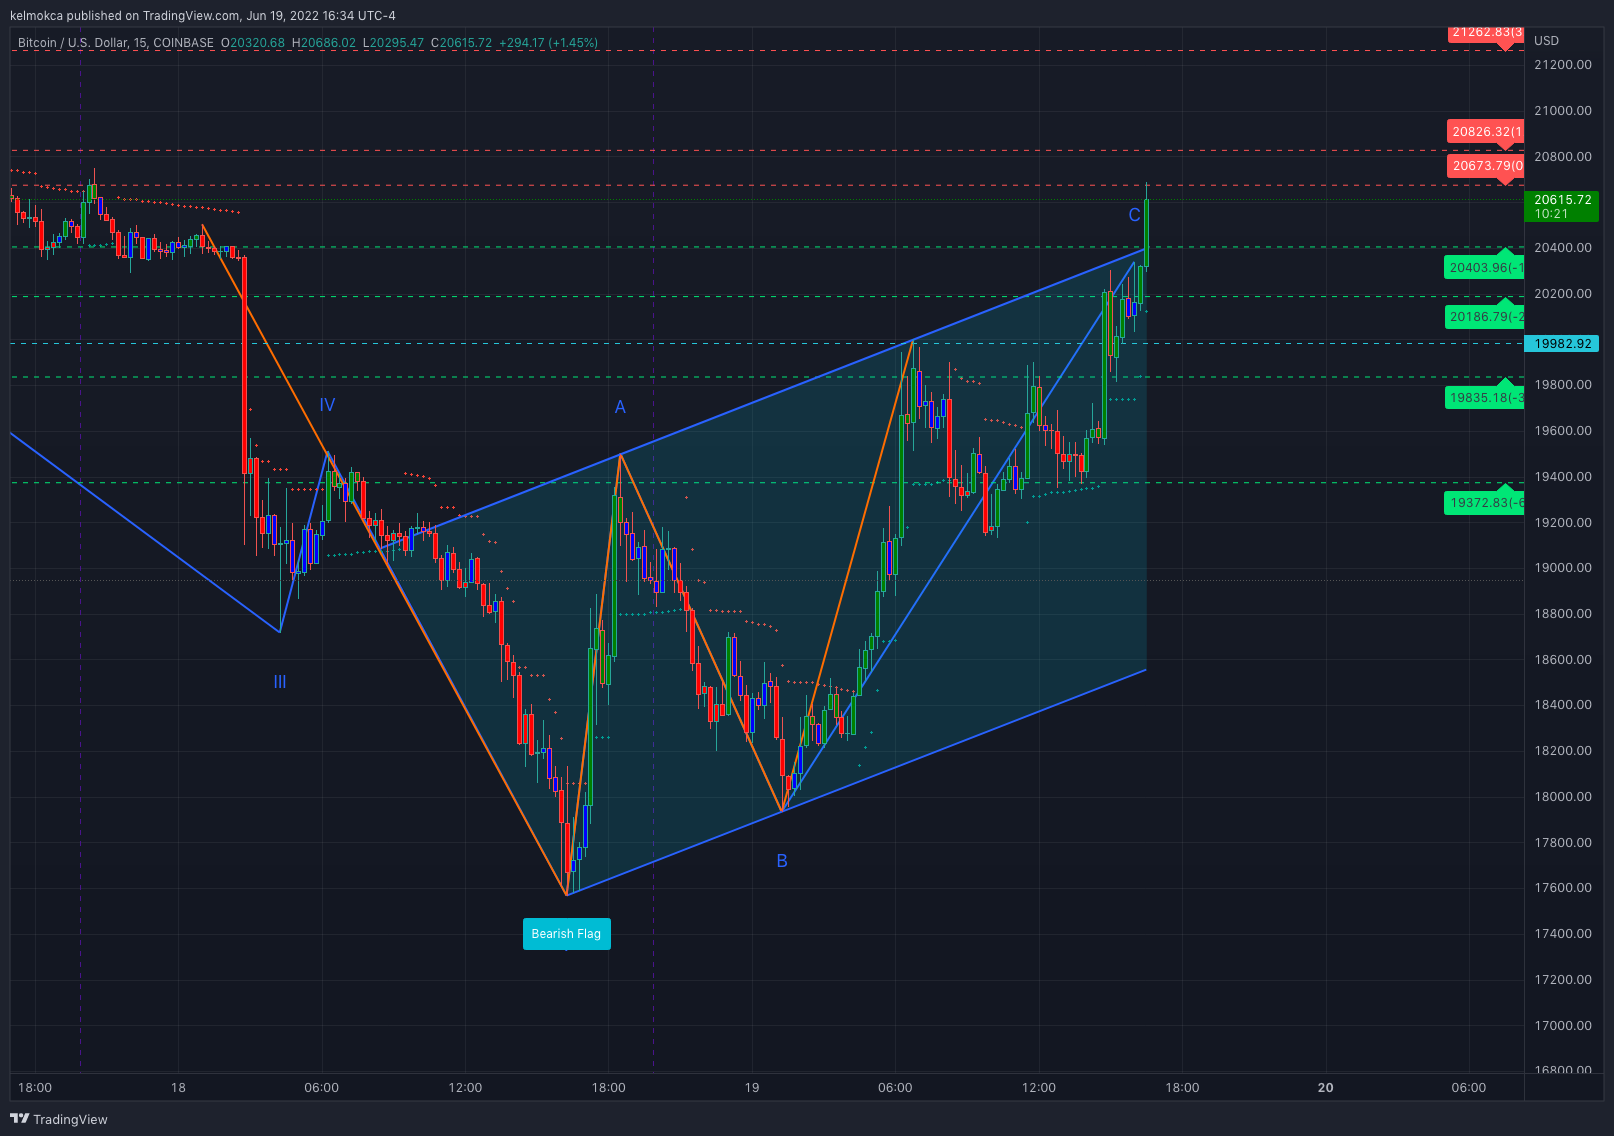Select the green 20403.96 price tag
The image size is (1614, 1136).
[x=1485, y=267]
